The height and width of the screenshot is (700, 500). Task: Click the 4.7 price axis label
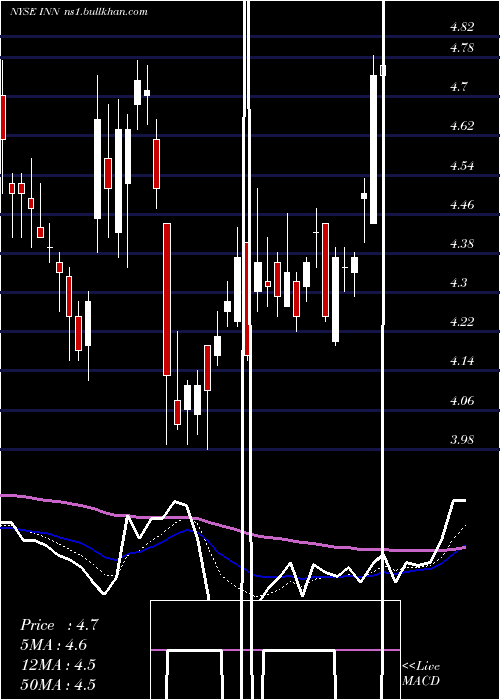[459, 87]
